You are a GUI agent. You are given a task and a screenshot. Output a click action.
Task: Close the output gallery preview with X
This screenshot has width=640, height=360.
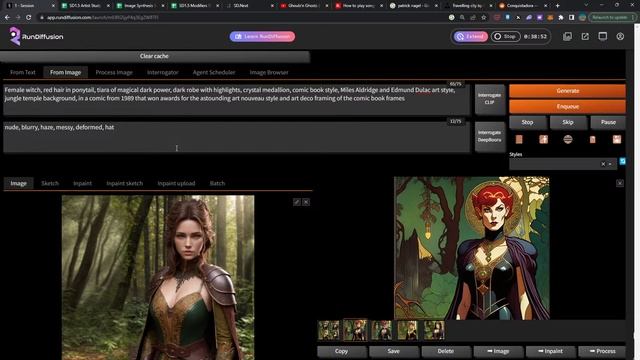[620, 183]
